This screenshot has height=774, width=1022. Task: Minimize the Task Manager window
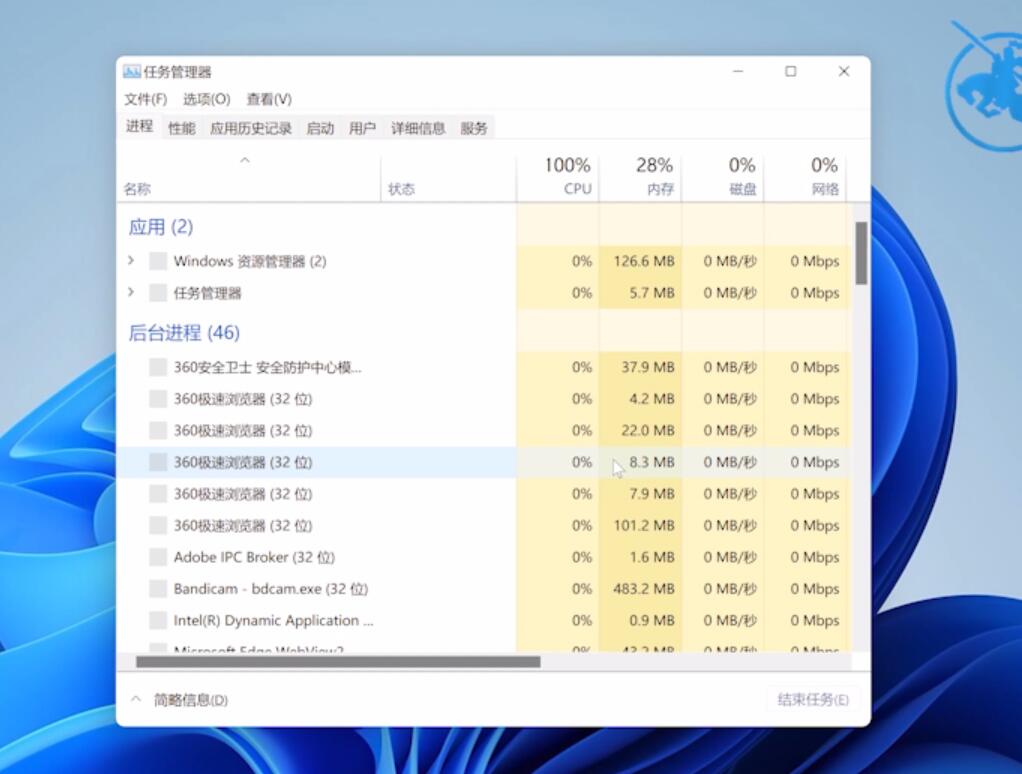(738, 72)
